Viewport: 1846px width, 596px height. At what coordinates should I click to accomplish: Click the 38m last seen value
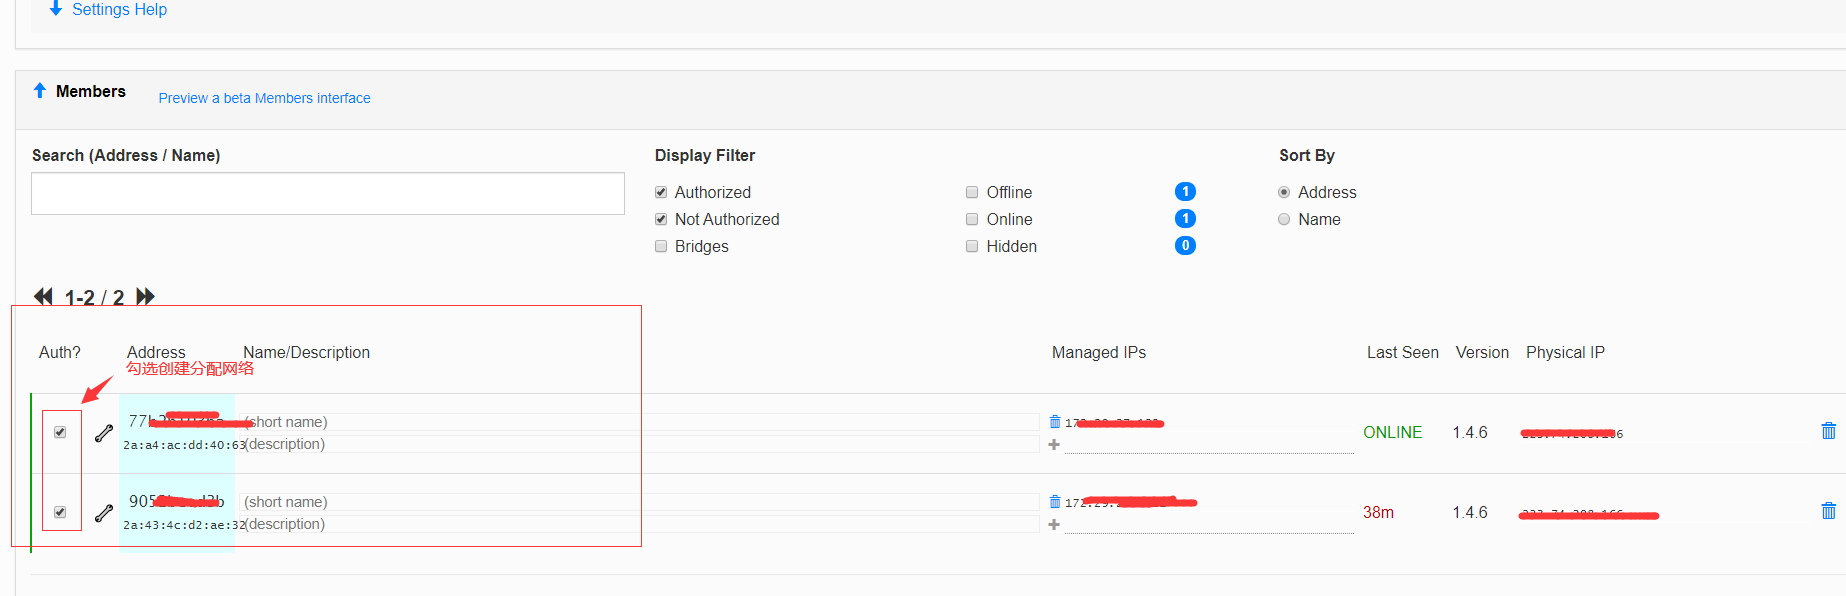coord(1378,512)
